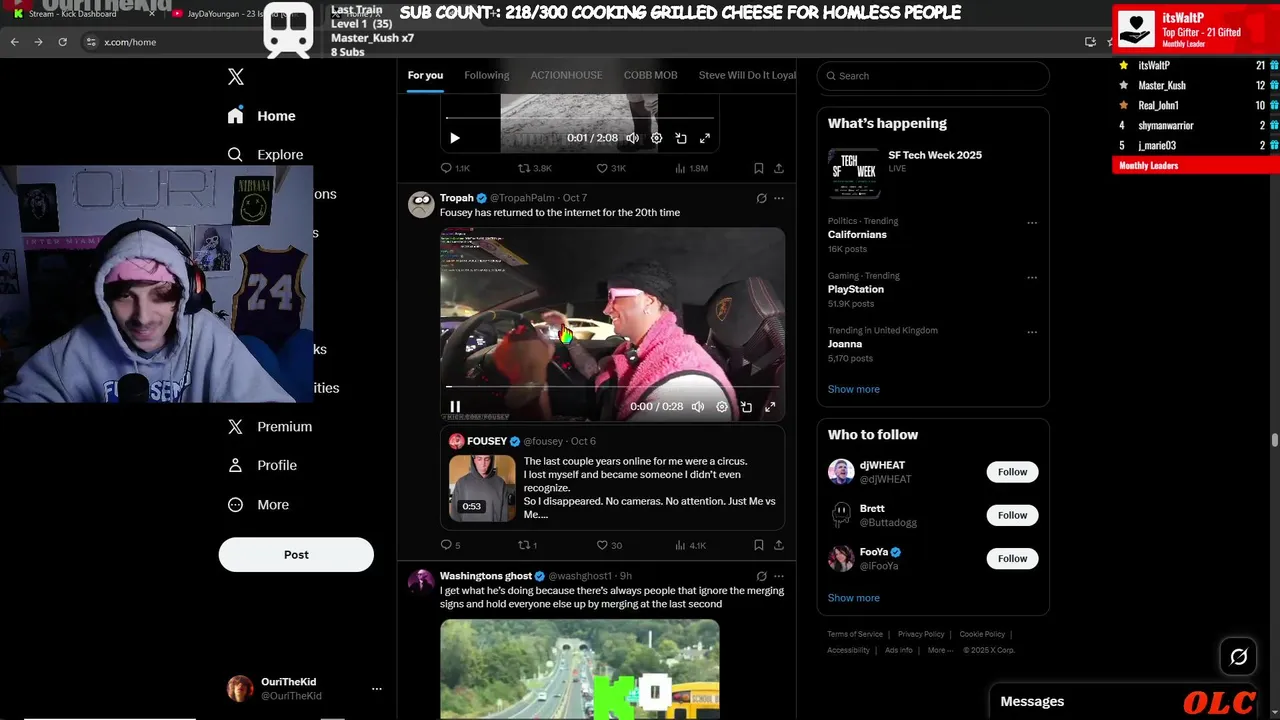Go to Home in X sidebar
1280x720 pixels.
(261, 116)
